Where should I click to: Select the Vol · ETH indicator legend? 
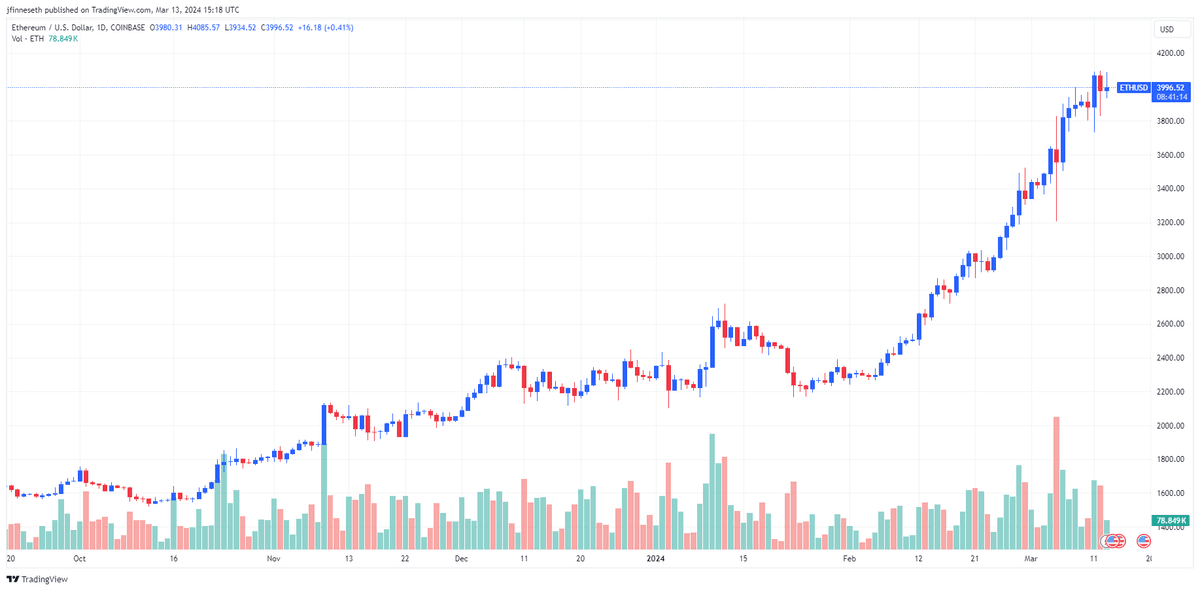tap(28, 38)
